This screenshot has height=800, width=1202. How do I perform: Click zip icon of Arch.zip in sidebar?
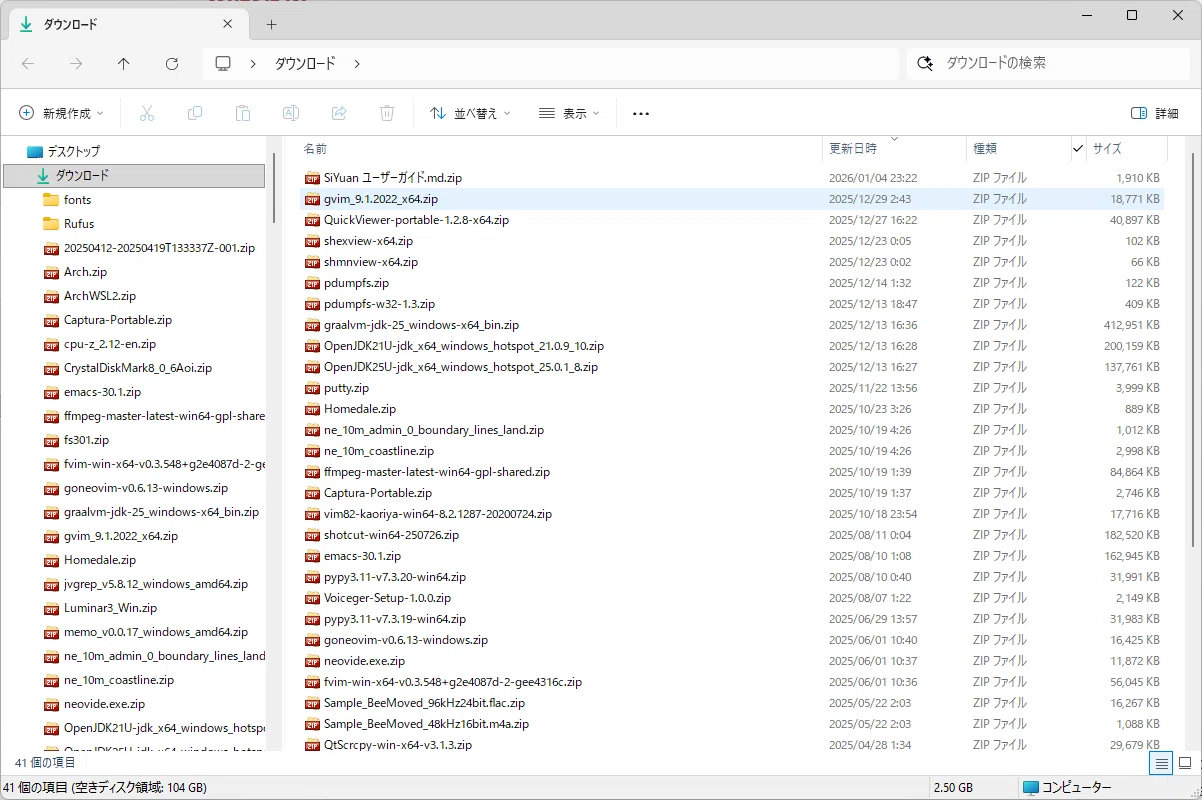(51, 272)
